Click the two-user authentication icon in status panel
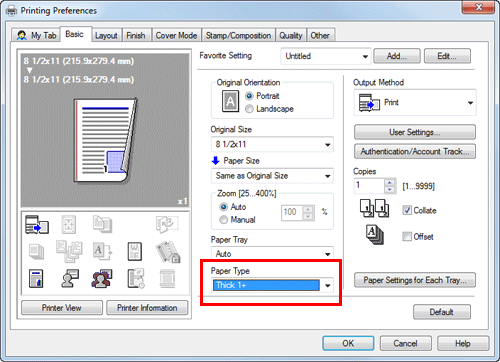This screenshot has height=362, width=500. [101, 279]
